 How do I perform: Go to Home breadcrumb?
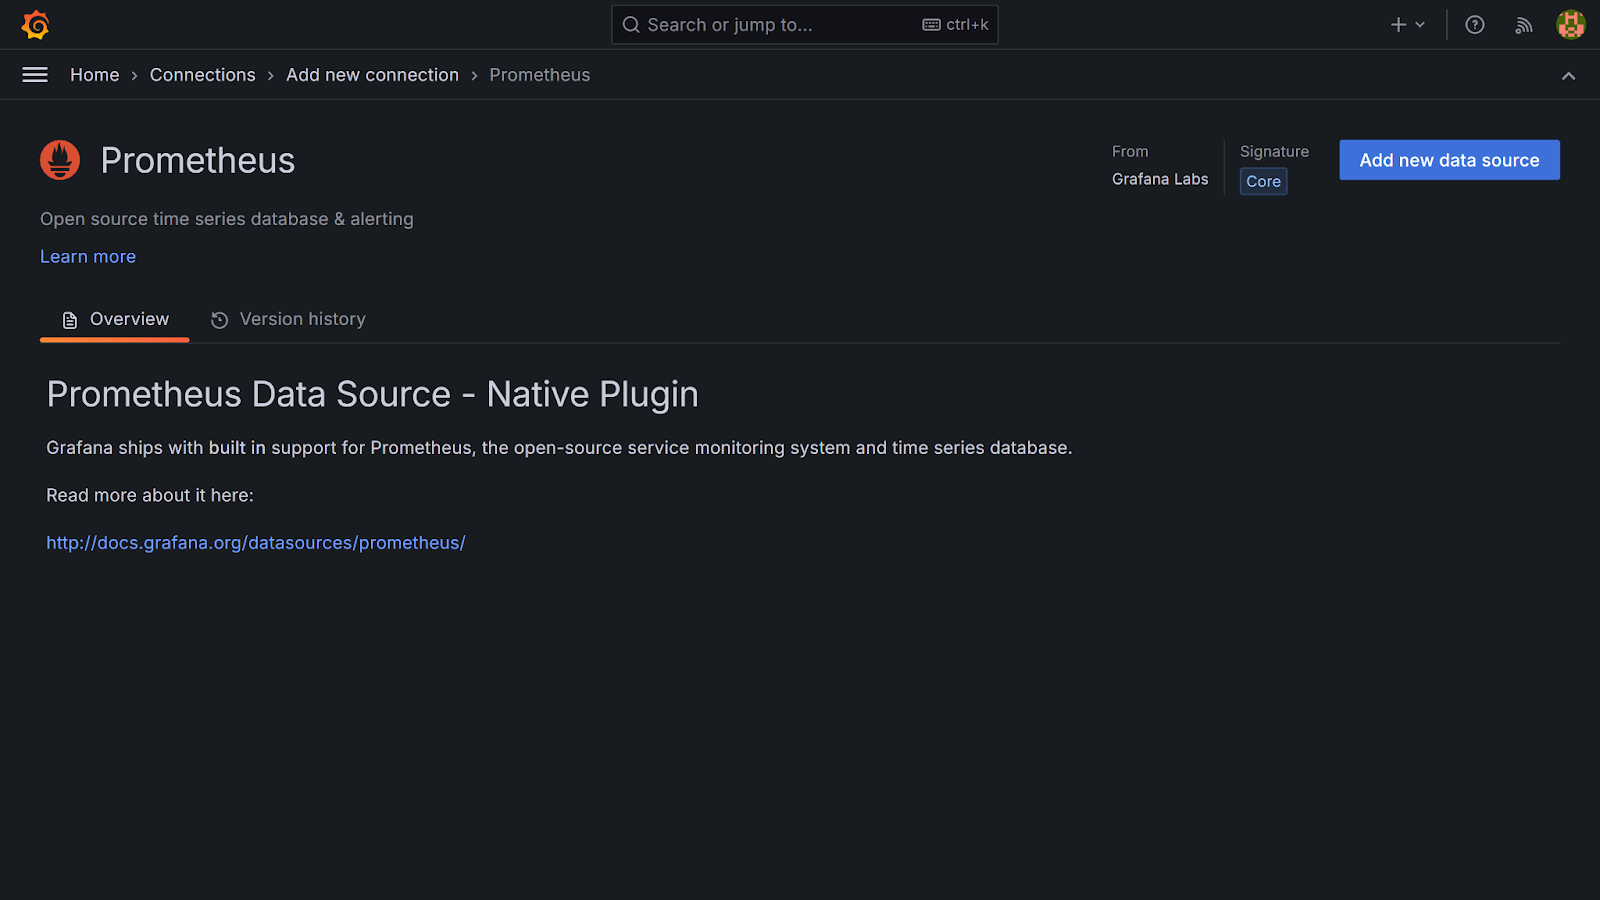(x=95, y=75)
